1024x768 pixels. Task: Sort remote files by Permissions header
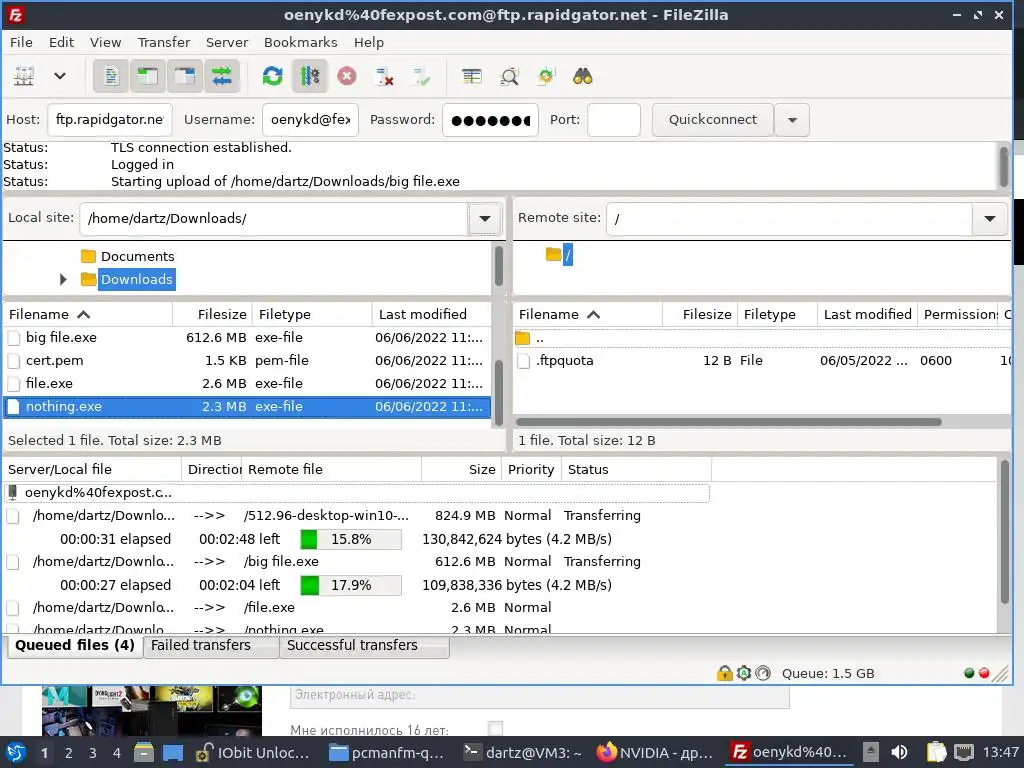(x=958, y=314)
